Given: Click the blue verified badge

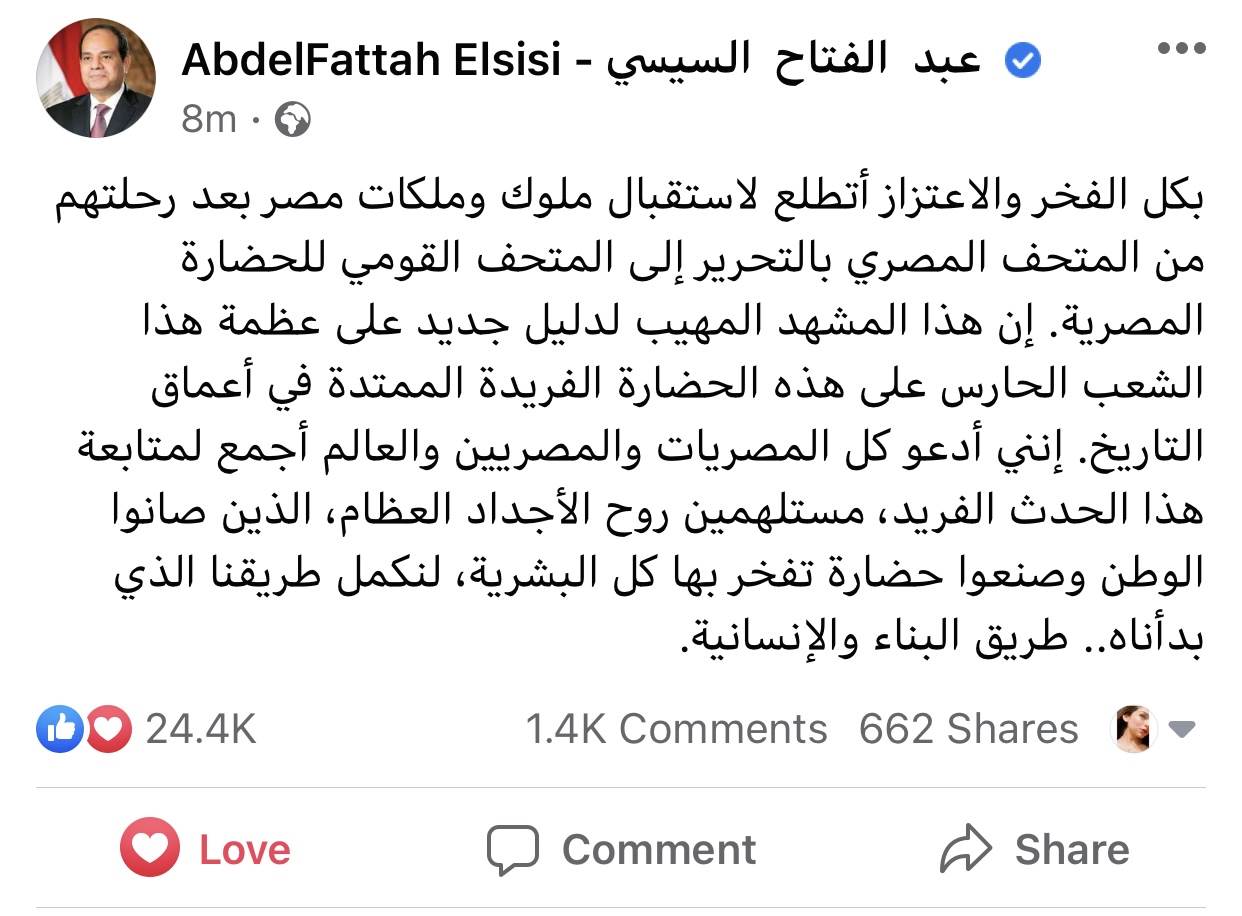Looking at the screenshot, I should 1022,62.
